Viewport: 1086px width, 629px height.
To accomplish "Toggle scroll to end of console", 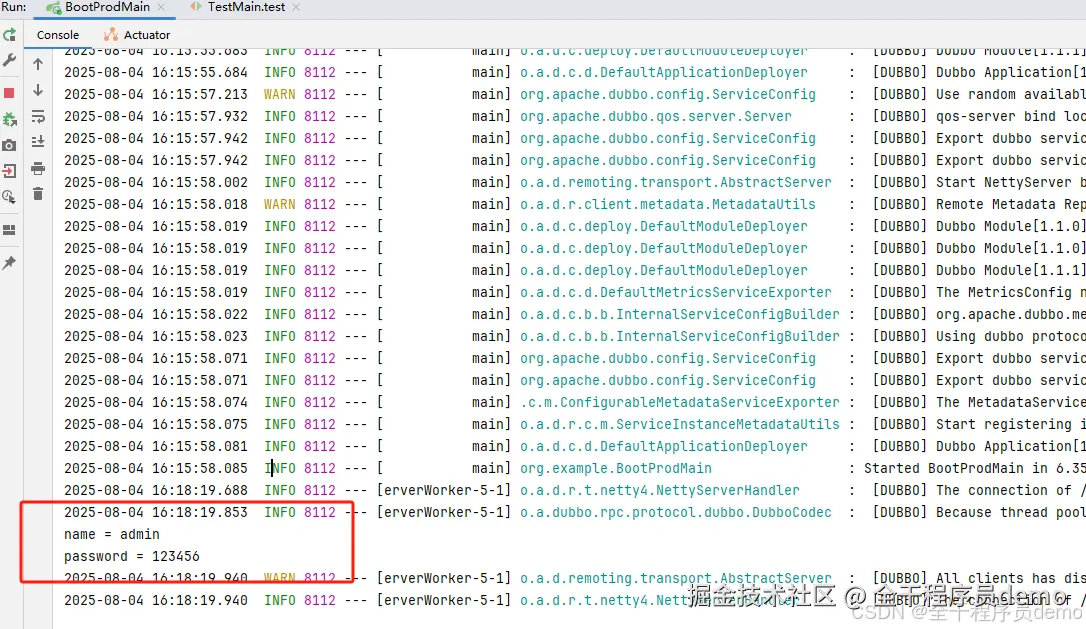I will pyautogui.click(x=38, y=142).
